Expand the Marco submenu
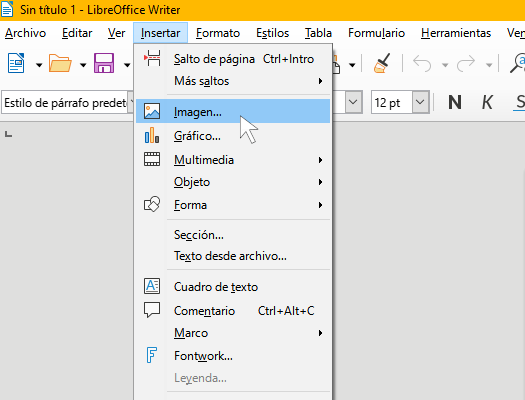Image resolution: width=525 pixels, height=400 pixels. [x=233, y=333]
